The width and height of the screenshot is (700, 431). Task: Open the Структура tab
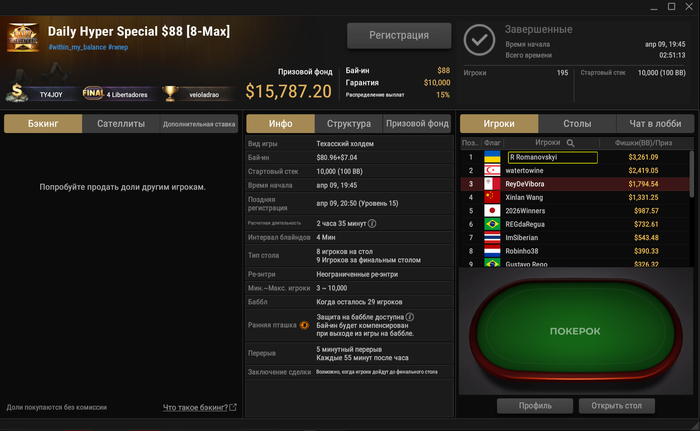click(x=349, y=124)
